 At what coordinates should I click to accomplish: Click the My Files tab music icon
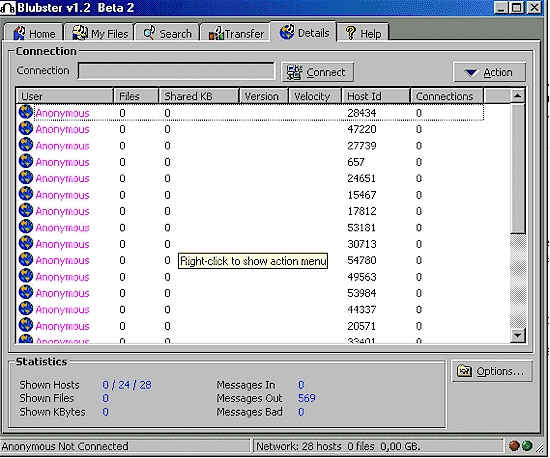click(x=80, y=32)
